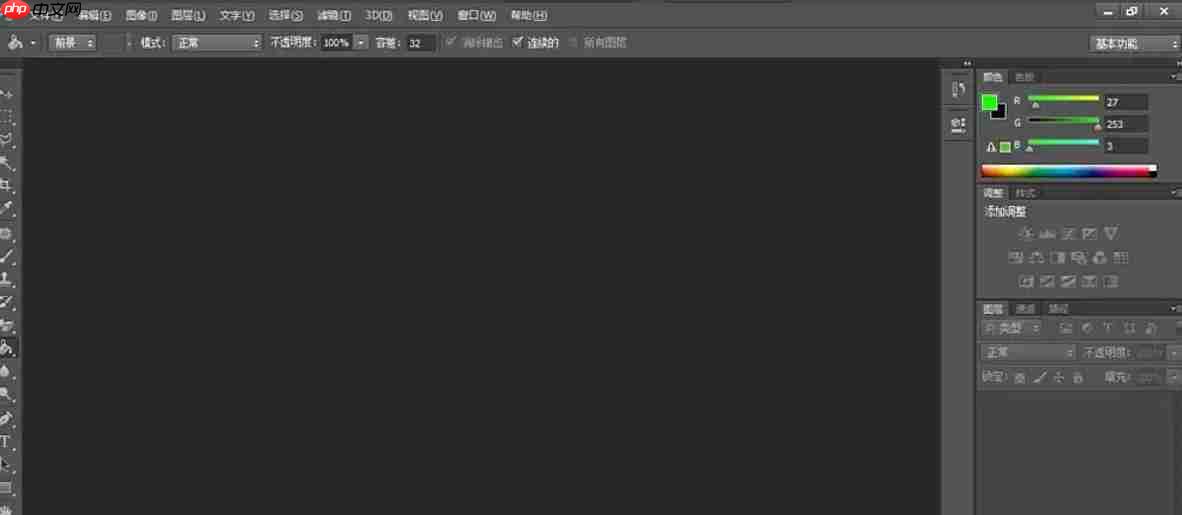The image size is (1182, 515).
Task: Add an Invert adjustment
Action: click(1025, 282)
